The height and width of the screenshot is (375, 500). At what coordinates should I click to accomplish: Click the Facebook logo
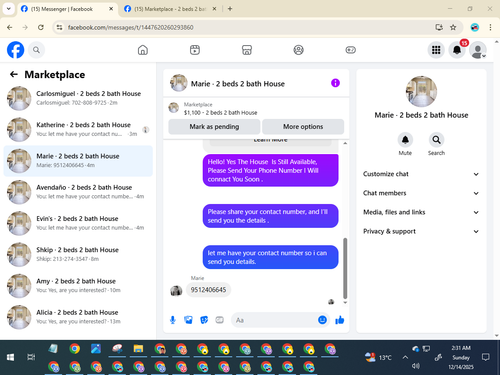click(x=15, y=50)
